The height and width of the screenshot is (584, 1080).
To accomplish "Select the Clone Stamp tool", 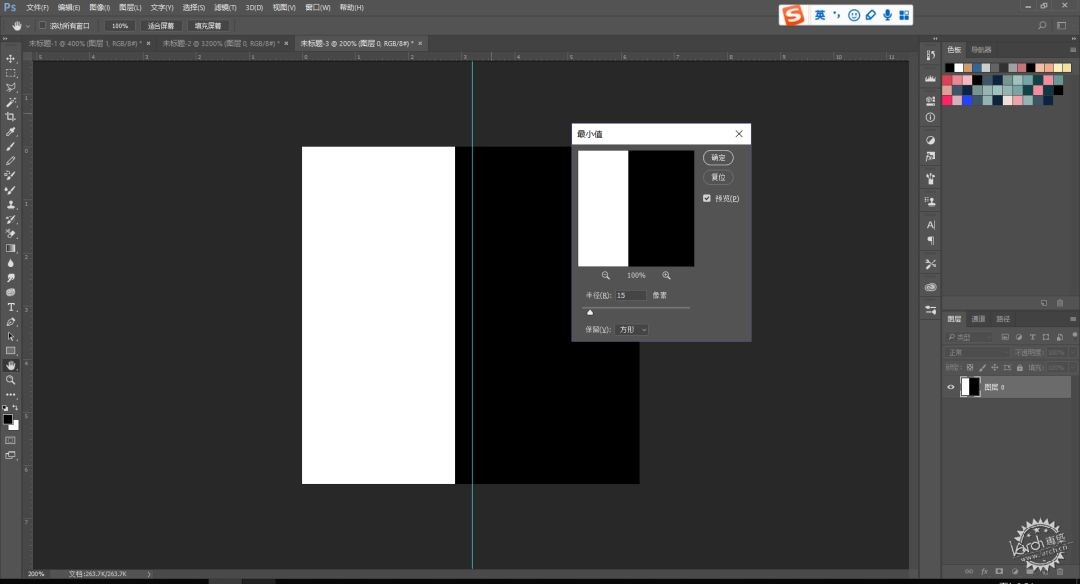I will click(10, 205).
